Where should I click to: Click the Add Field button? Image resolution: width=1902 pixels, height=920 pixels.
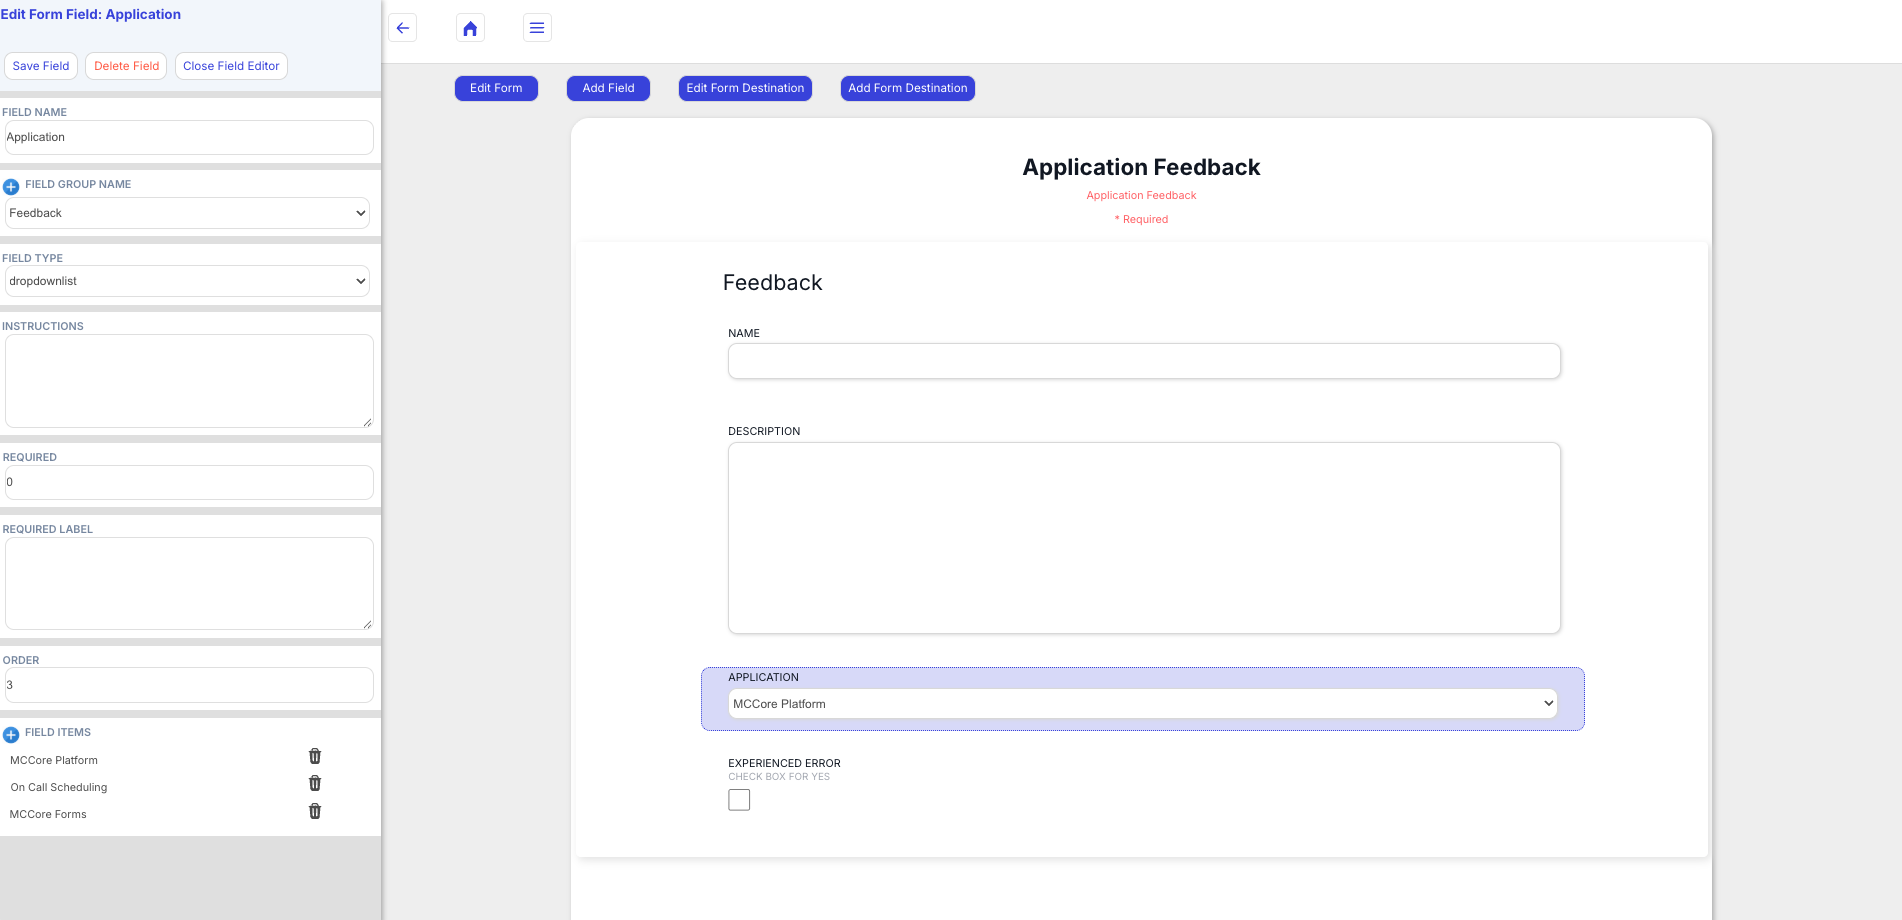click(x=608, y=88)
